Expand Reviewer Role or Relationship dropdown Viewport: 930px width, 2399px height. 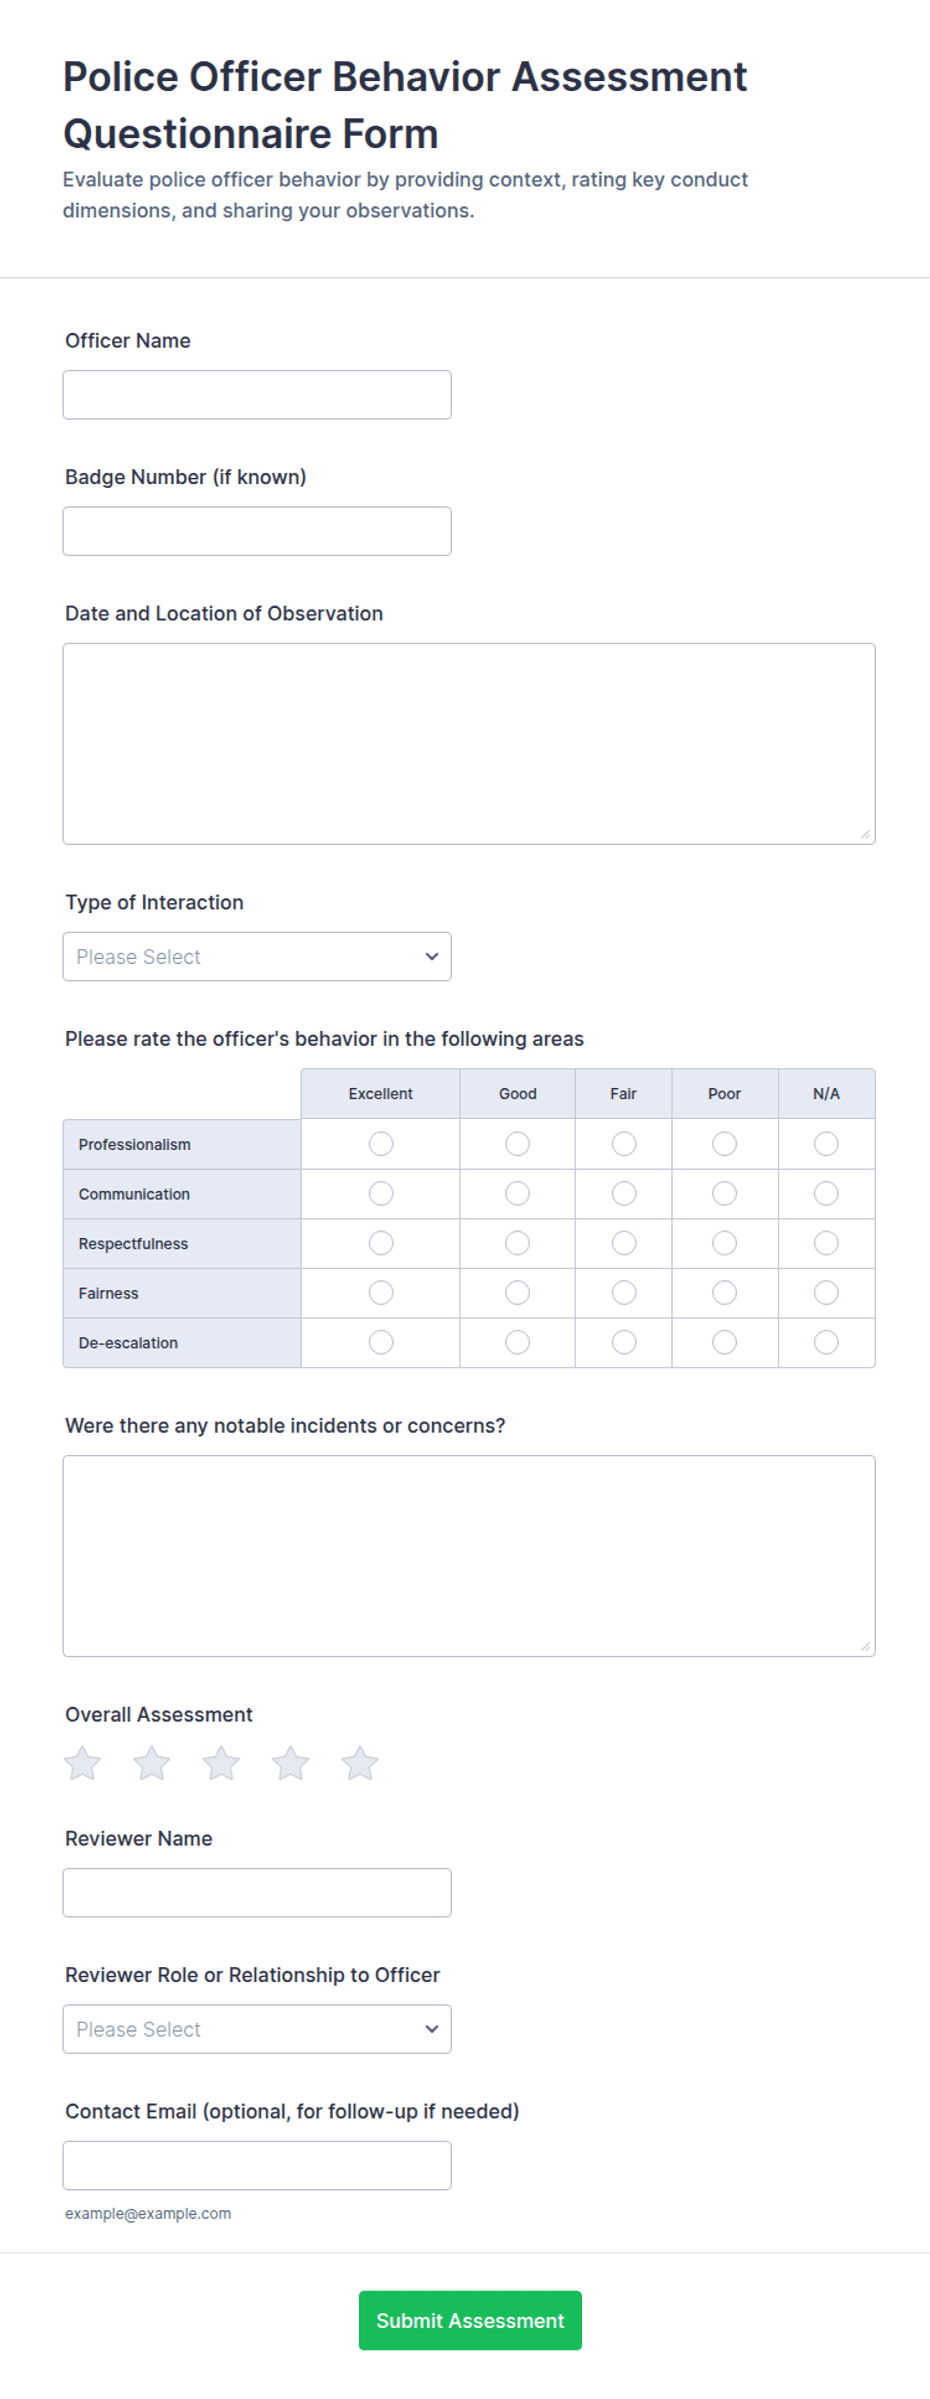pyautogui.click(x=257, y=2029)
